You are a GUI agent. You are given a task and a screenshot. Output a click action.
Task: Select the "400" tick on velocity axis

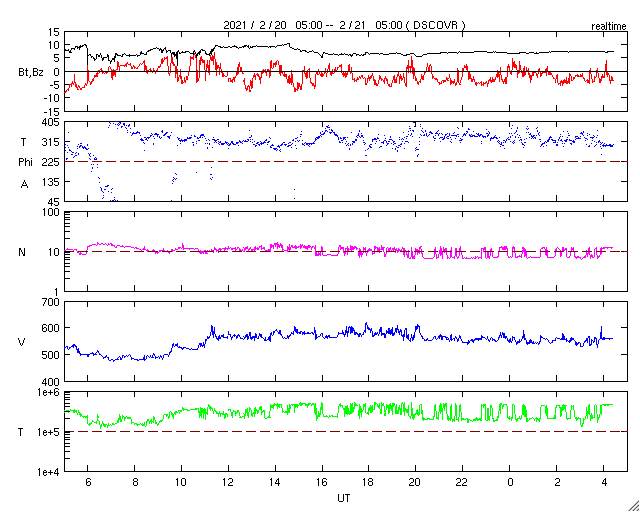pos(50,382)
